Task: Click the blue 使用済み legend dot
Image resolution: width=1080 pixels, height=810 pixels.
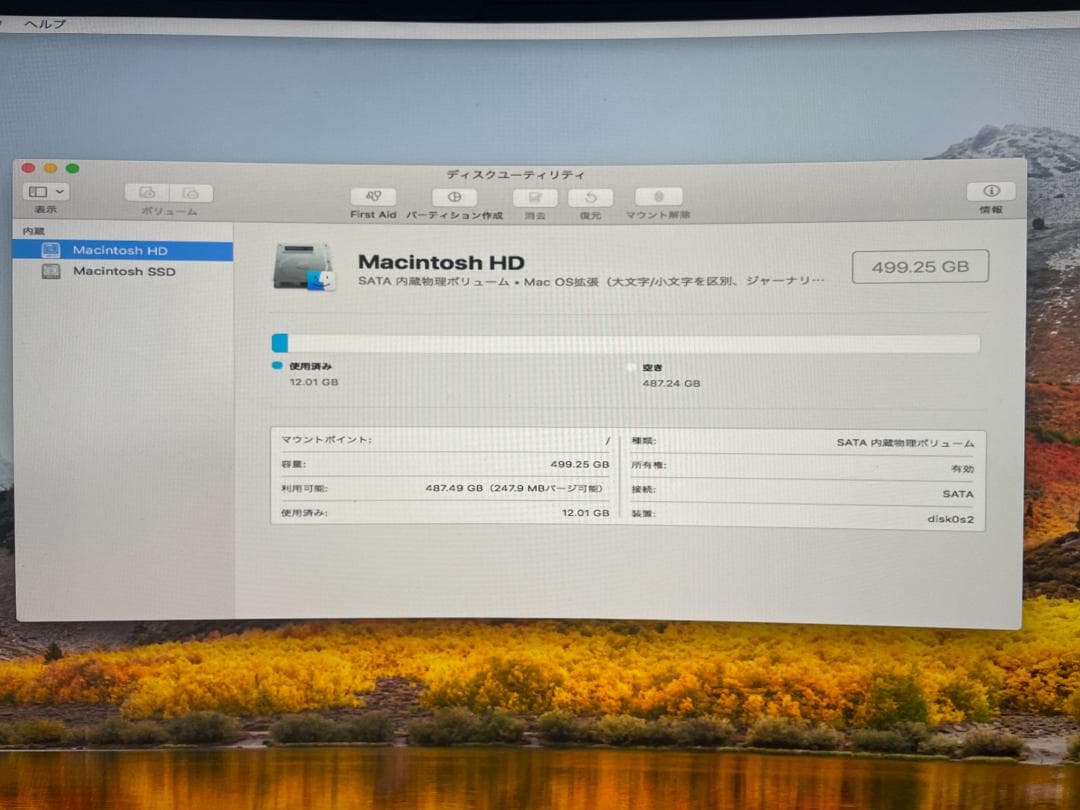Action: [x=278, y=367]
